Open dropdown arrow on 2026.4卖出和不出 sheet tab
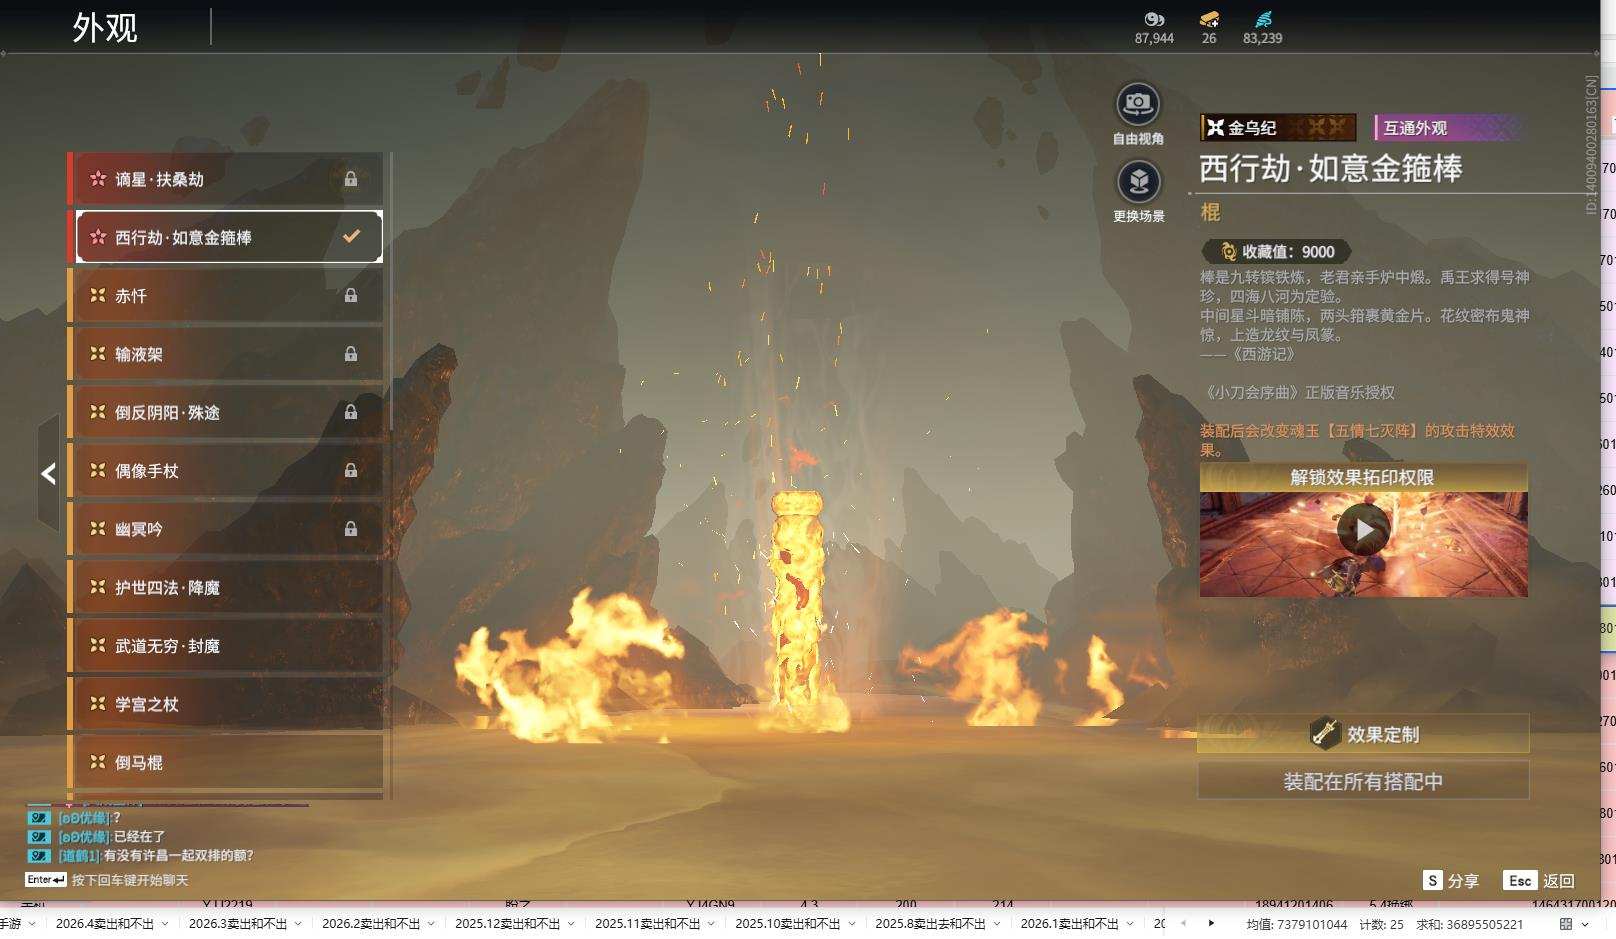 165,924
